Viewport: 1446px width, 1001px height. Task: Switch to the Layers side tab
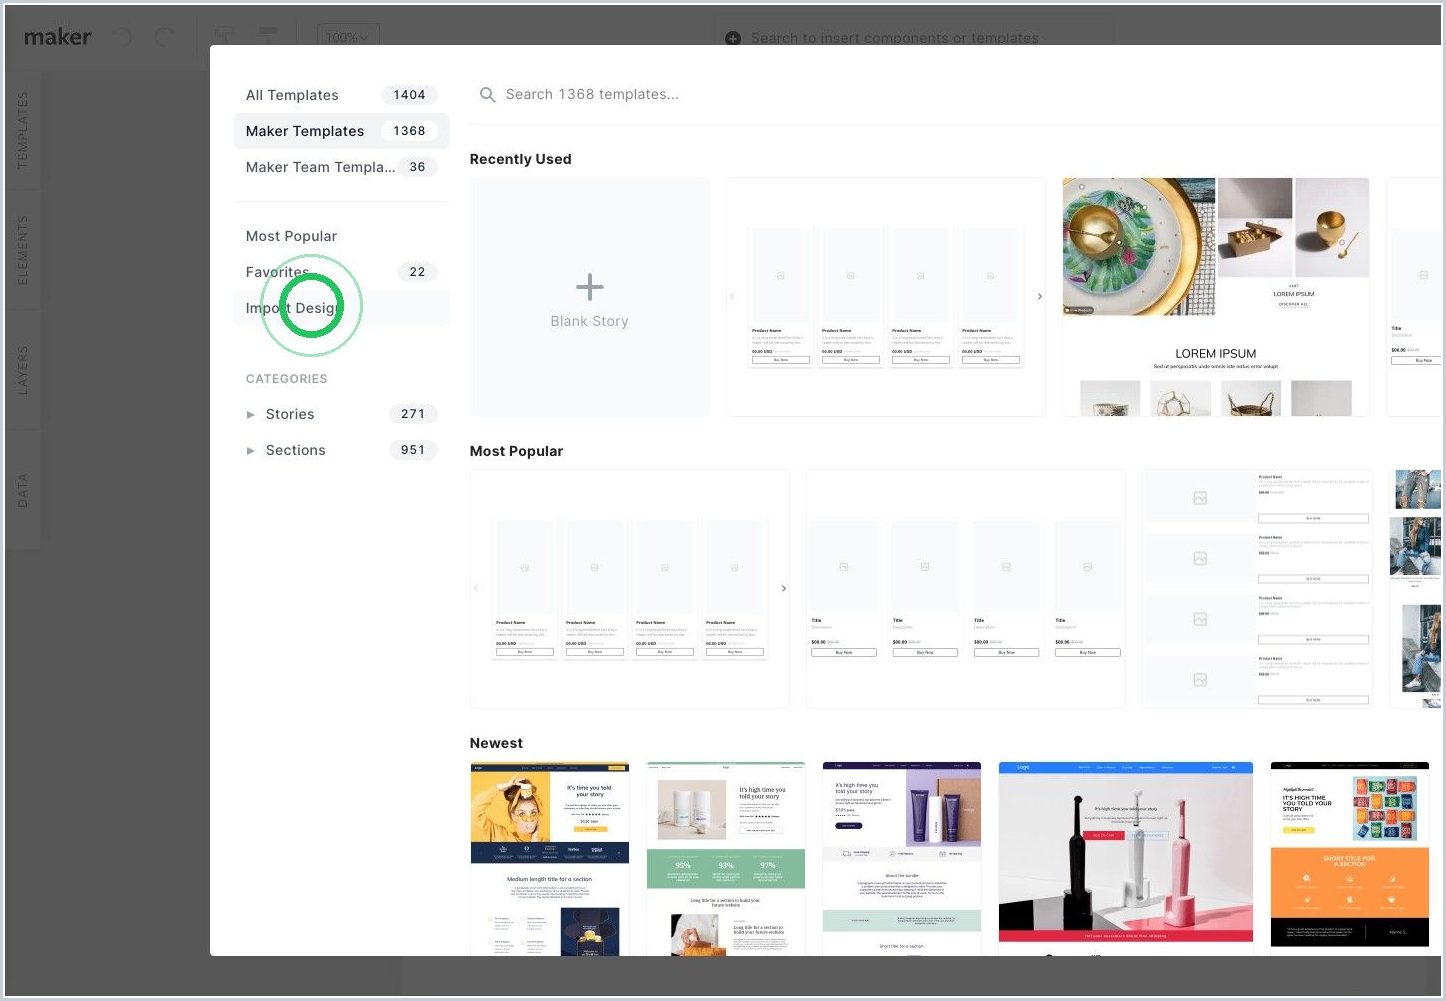coord(22,370)
